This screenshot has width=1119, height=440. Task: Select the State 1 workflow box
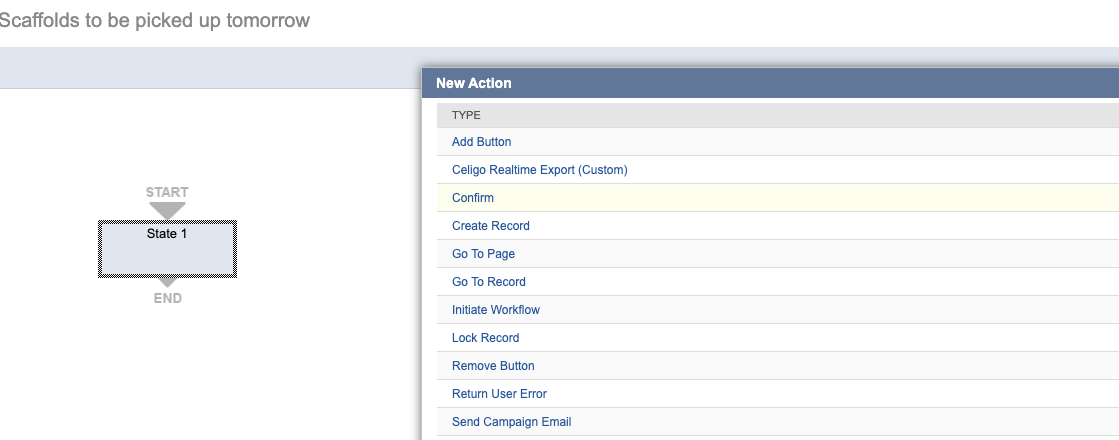(167, 249)
